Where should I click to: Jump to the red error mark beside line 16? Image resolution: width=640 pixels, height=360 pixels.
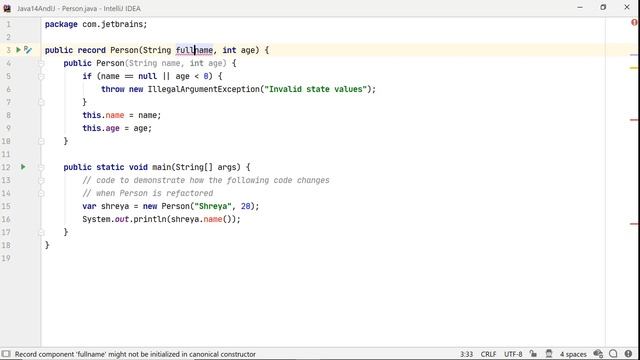pos(633,224)
